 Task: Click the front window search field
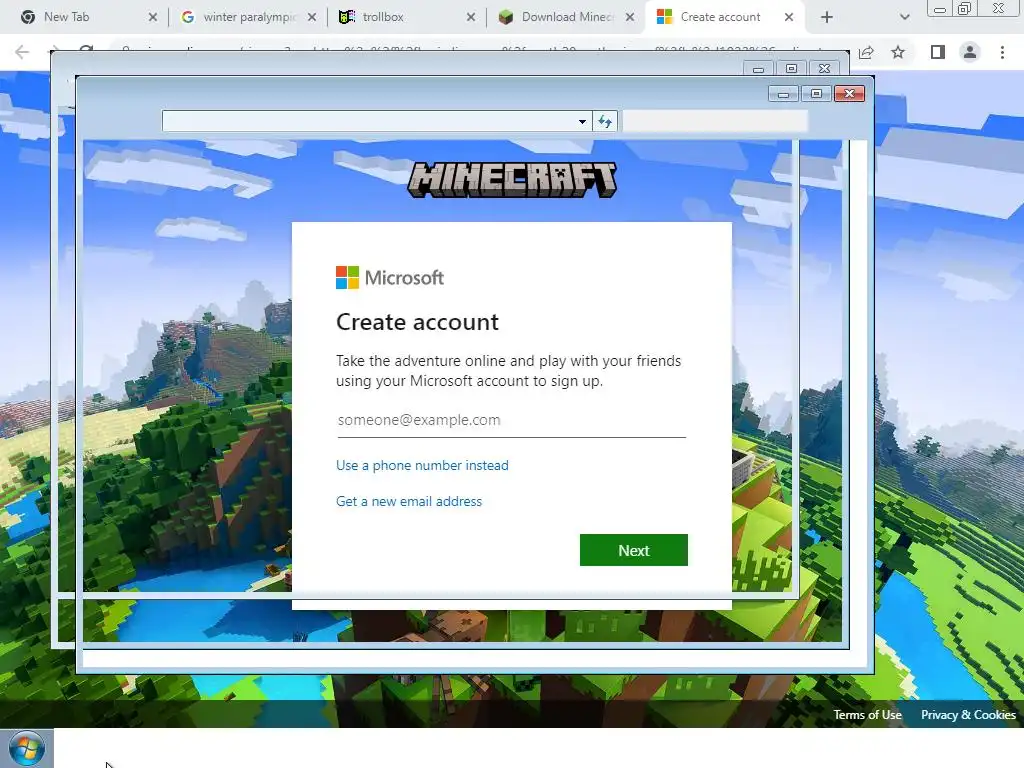(x=715, y=121)
